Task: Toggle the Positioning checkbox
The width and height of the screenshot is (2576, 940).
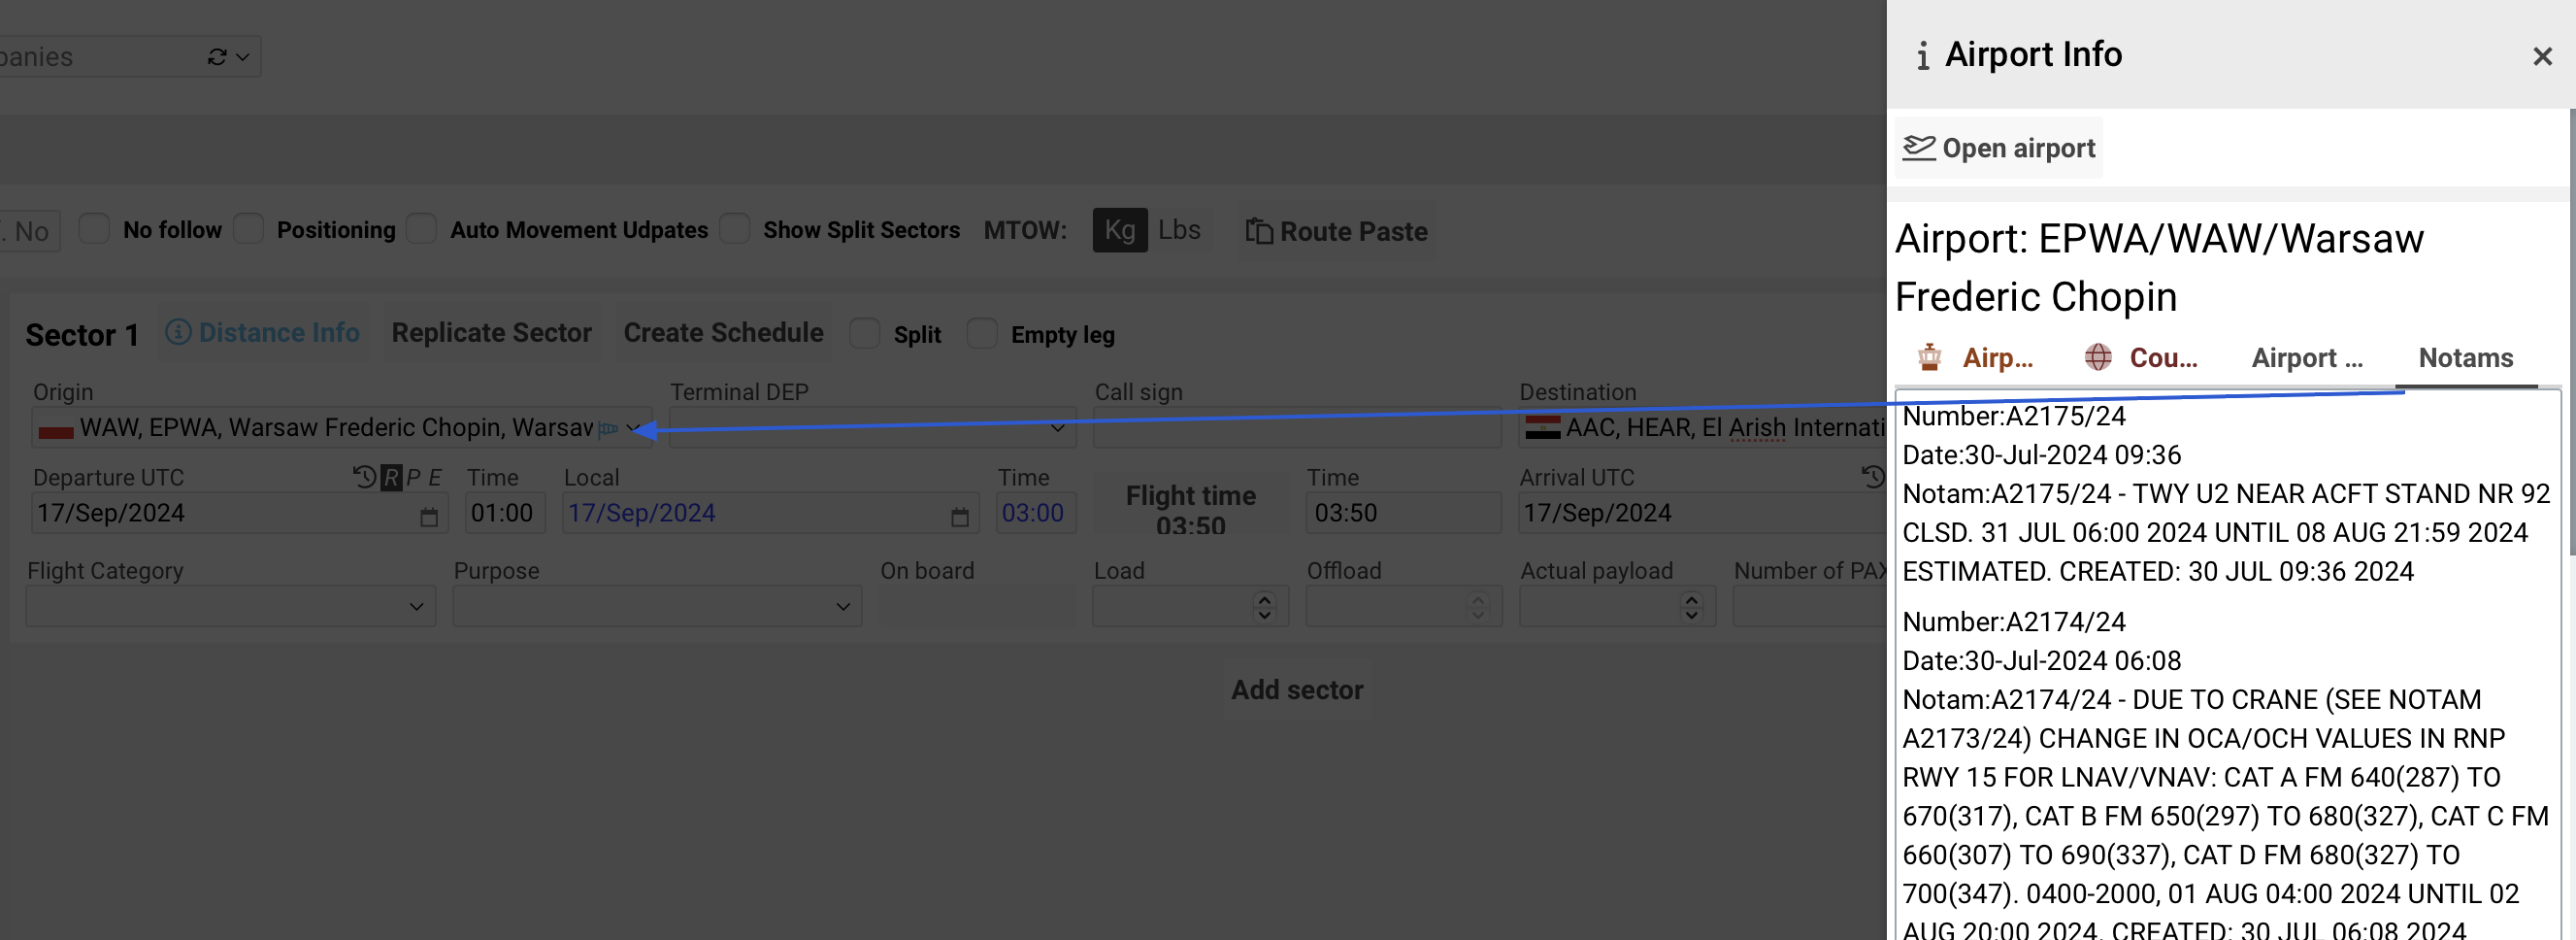Action: [x=248, y=229]
